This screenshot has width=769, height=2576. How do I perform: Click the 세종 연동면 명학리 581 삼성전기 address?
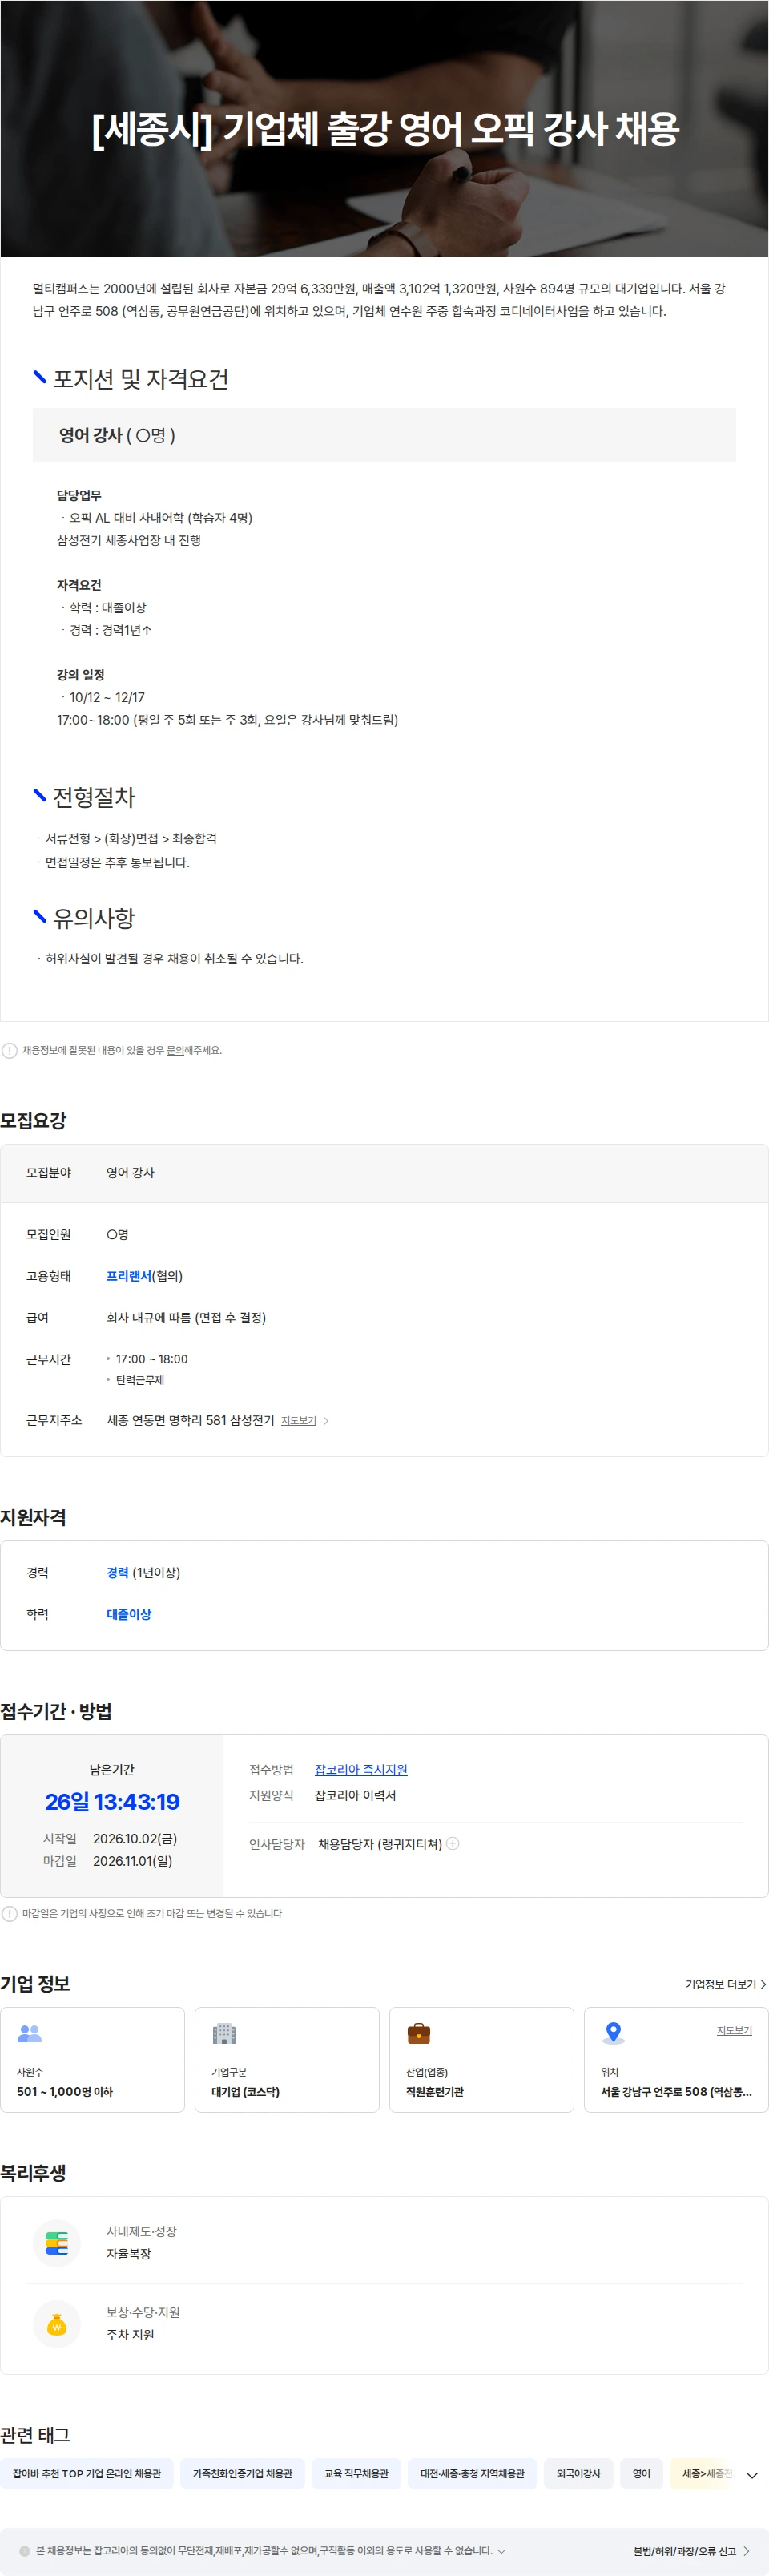[190, 1420]
